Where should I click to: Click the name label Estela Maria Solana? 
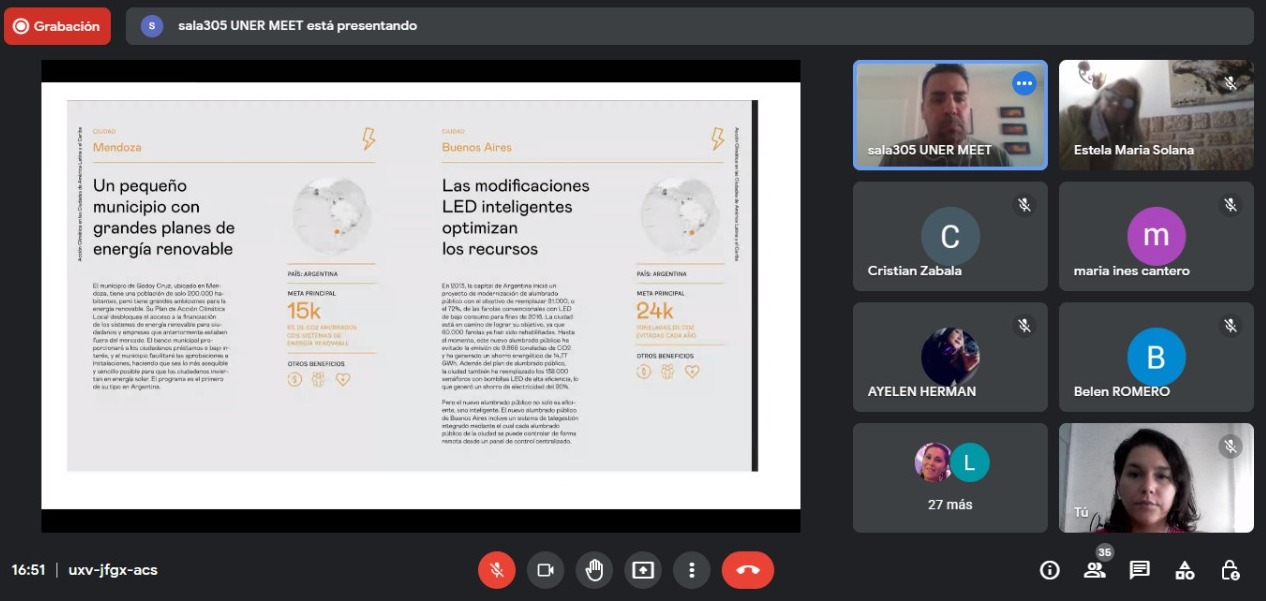coord(1134,150)
